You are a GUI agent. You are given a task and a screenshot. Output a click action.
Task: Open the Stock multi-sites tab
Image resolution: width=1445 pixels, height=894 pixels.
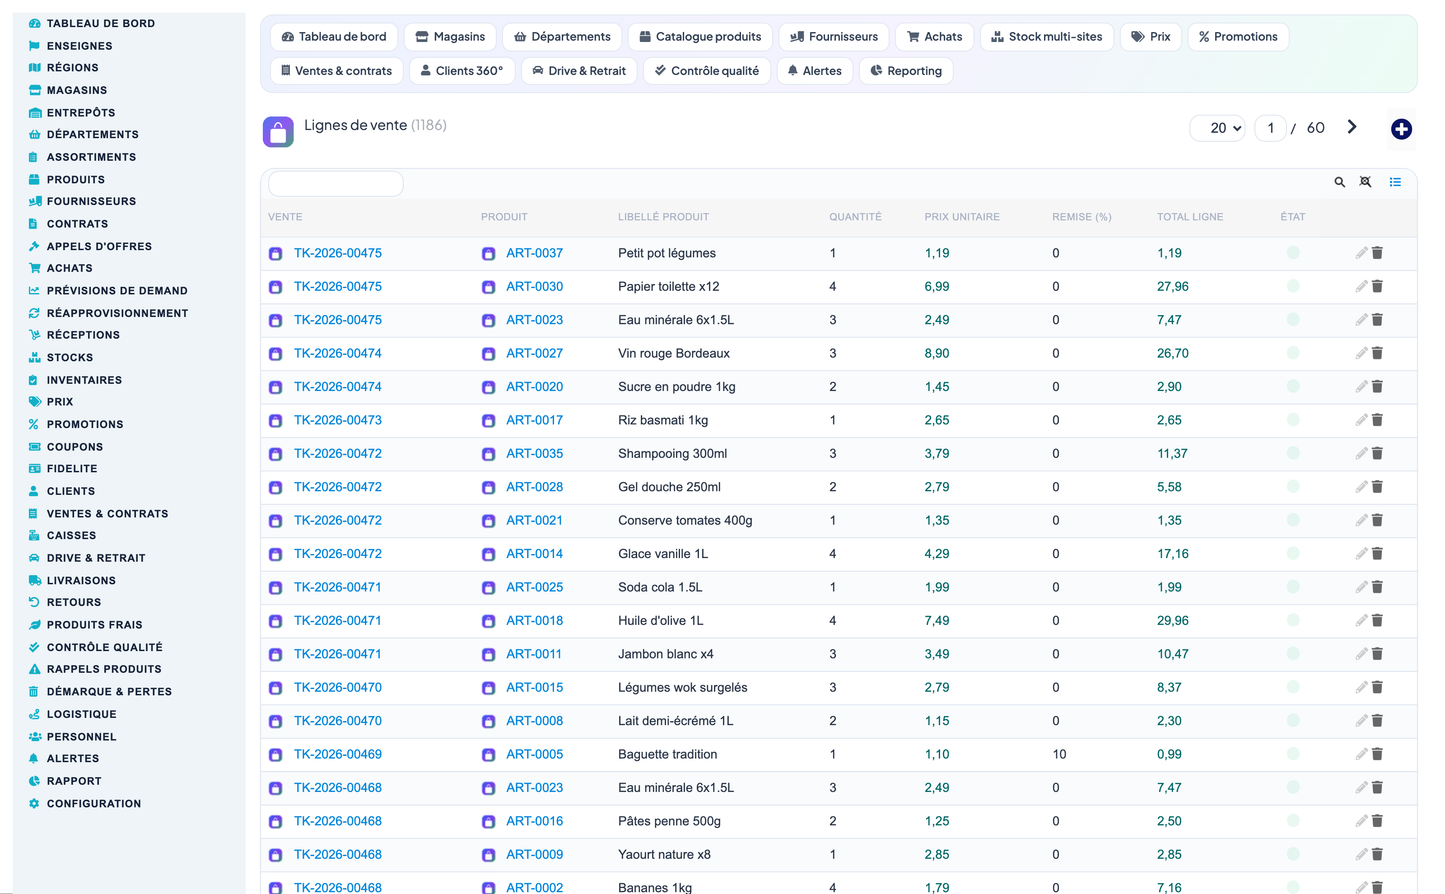pos(1047,37)
